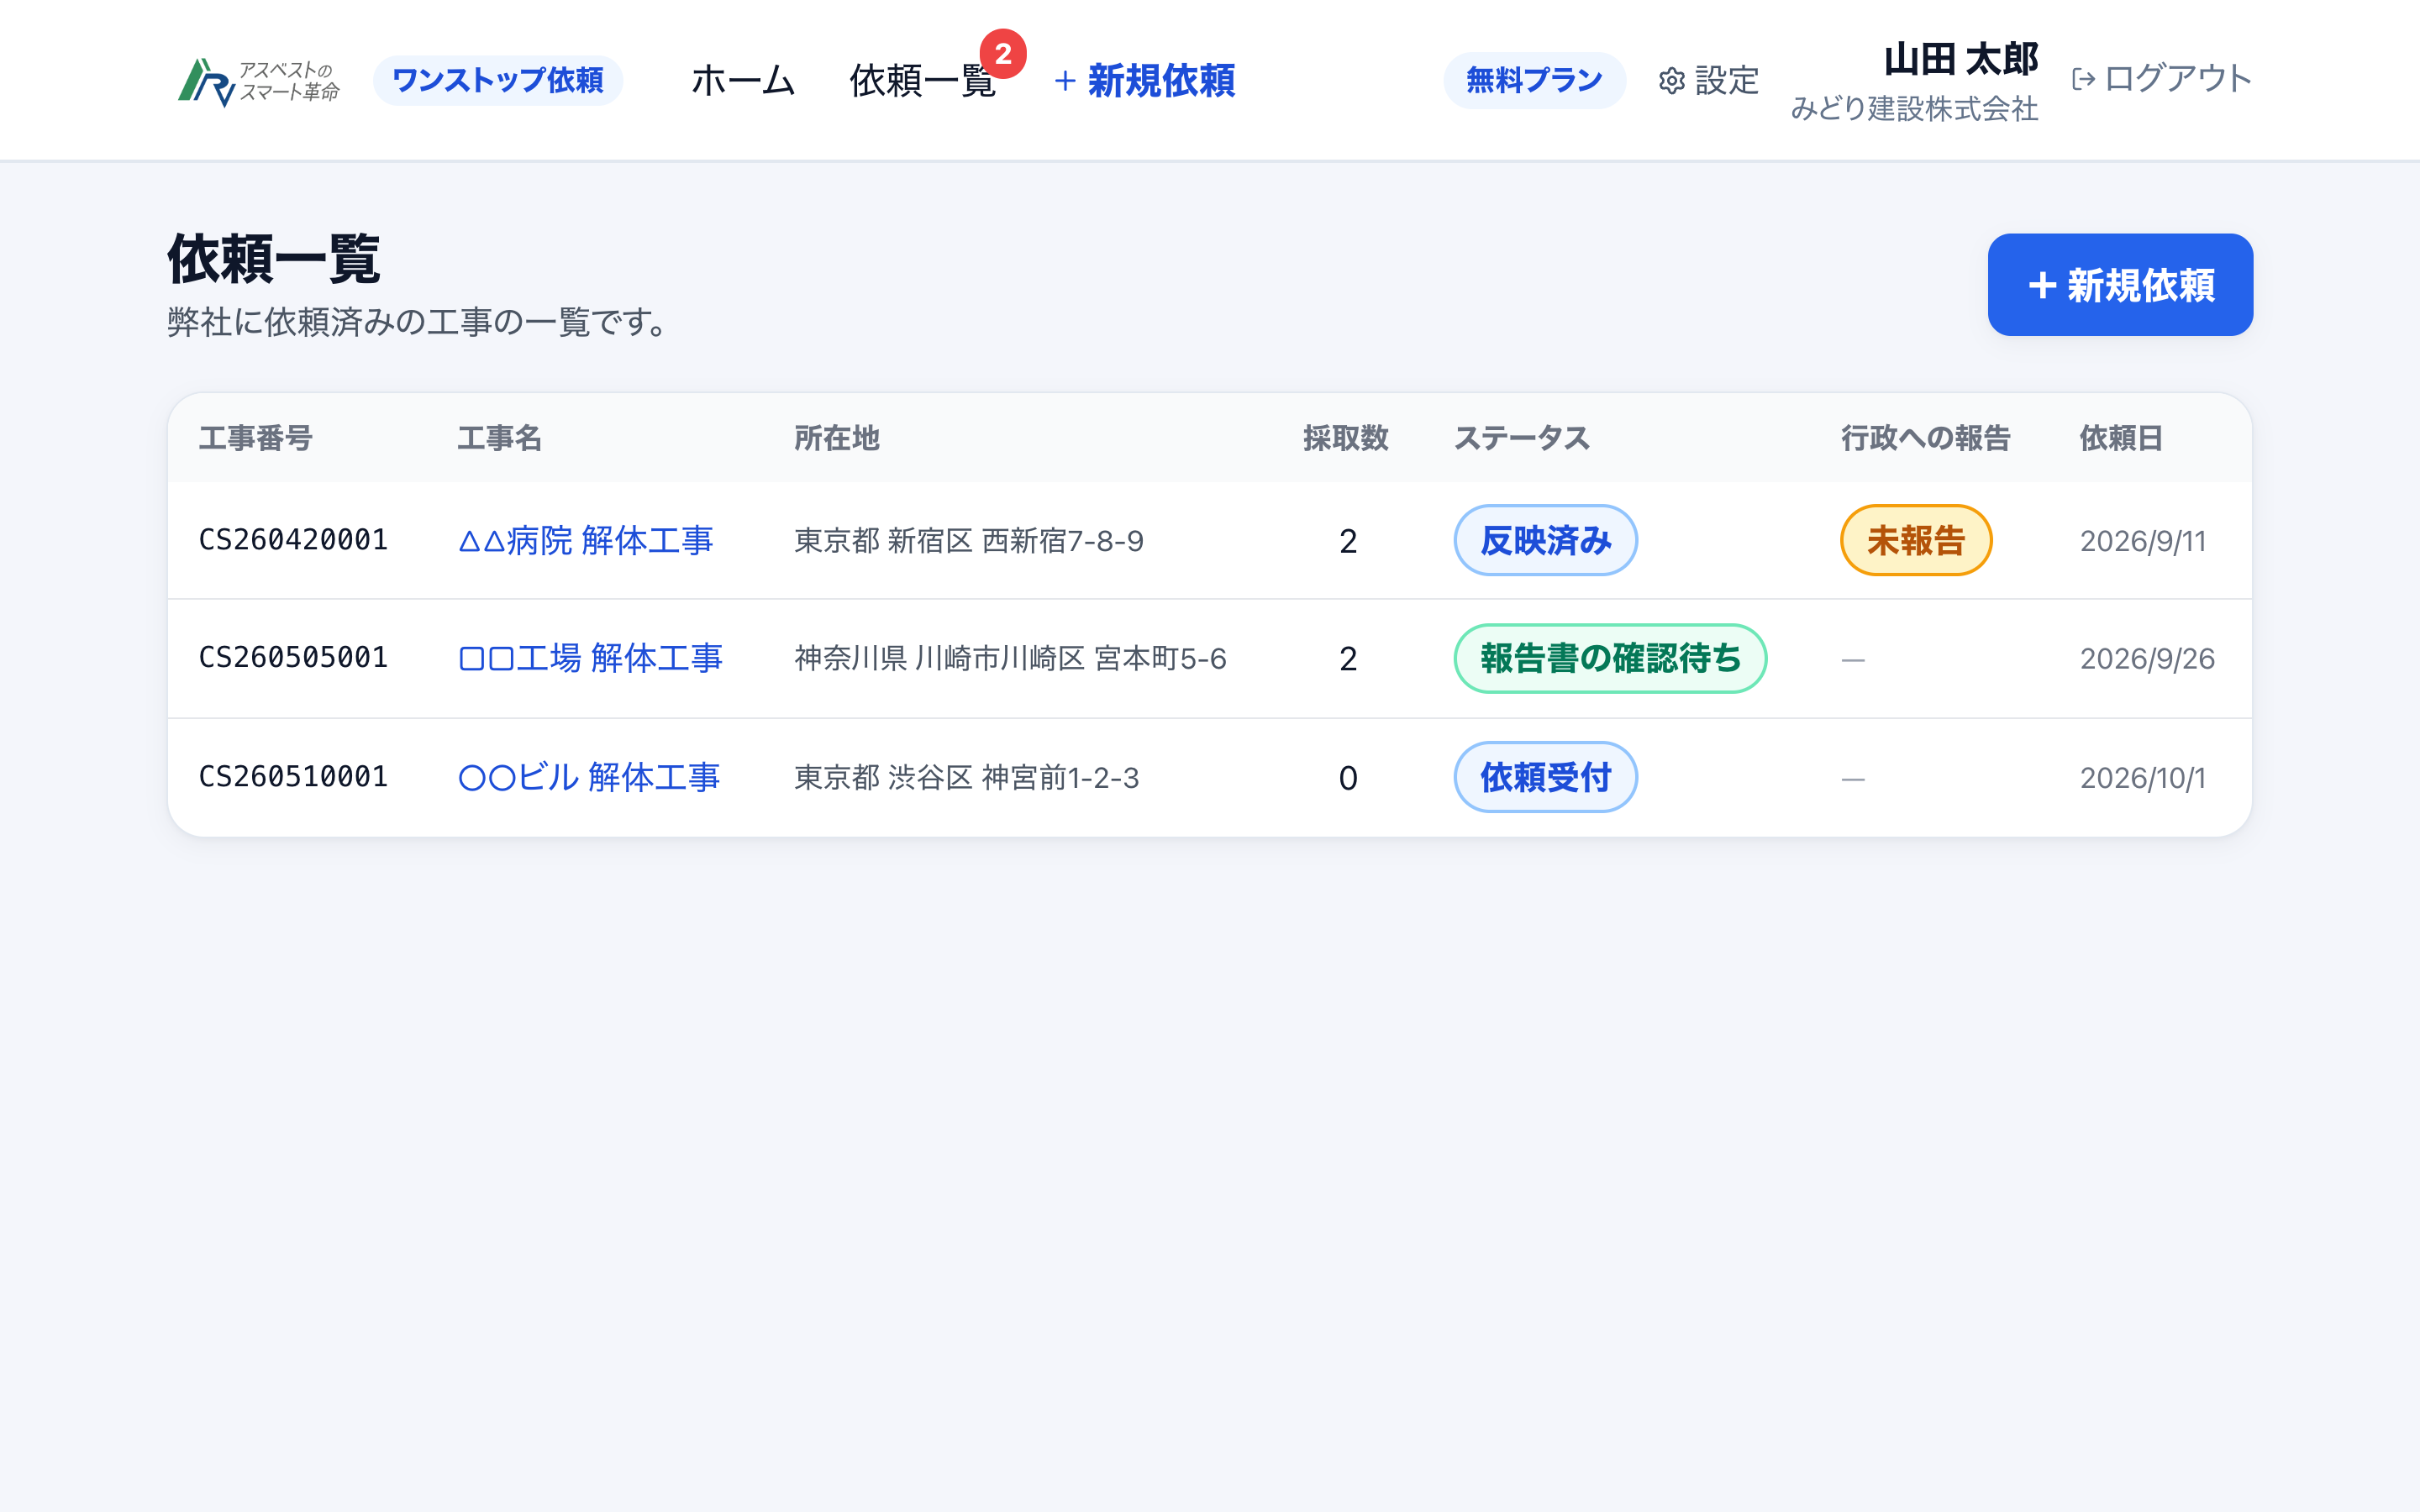Image resolution: width=2420 pixels, height=1512 pixels.
Task: Click the 採取数 column header
Action: [1346, 438]
